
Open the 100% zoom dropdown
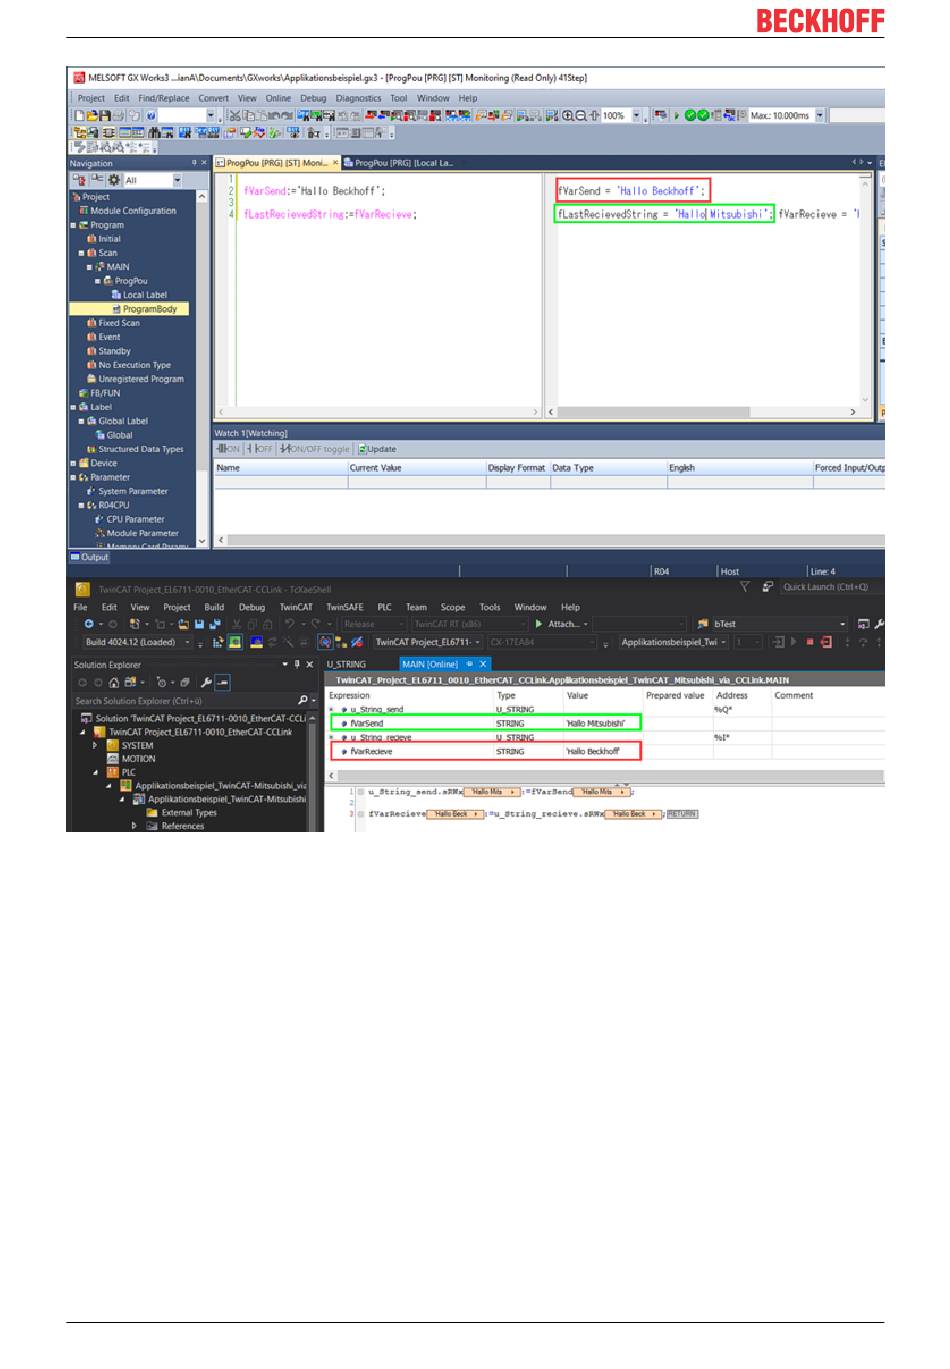coord(636,116)
